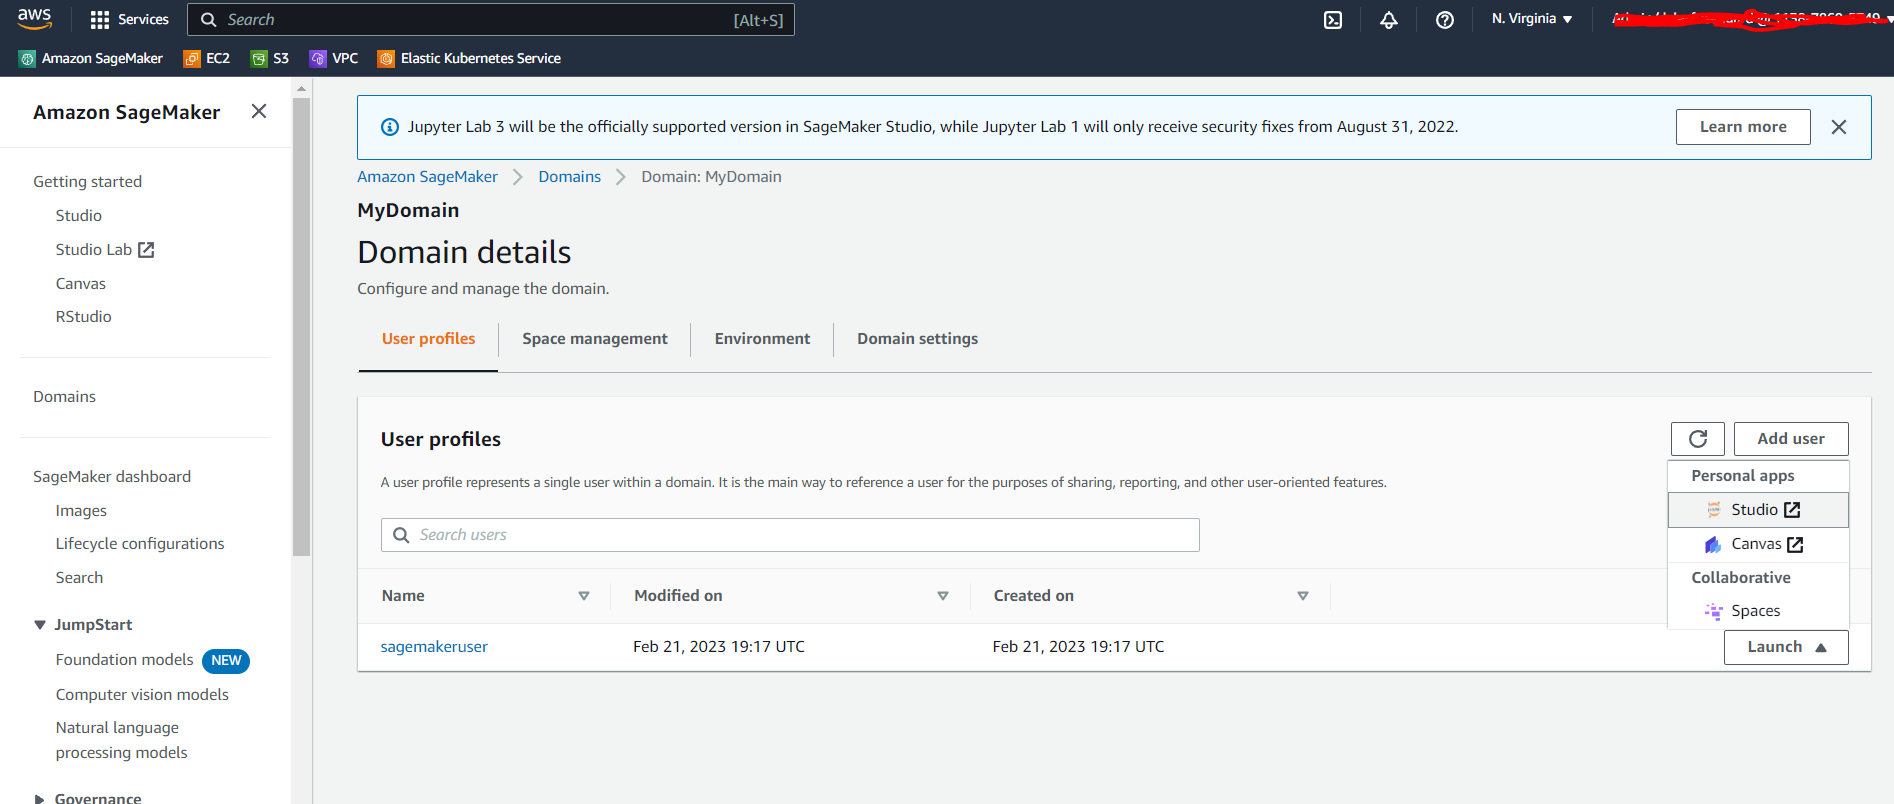Click the Studio app icon in launch menu
Screen dimensions: 1894x804
pos(1713,510)
